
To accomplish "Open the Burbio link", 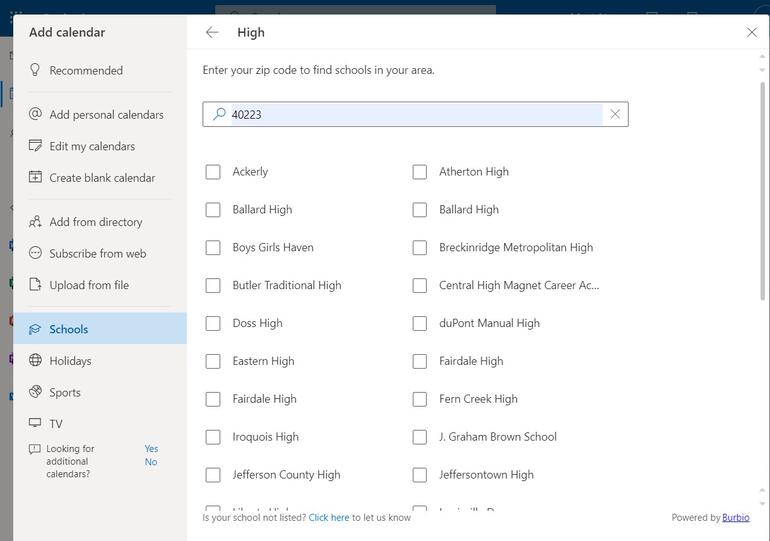I will click(736, 518).
